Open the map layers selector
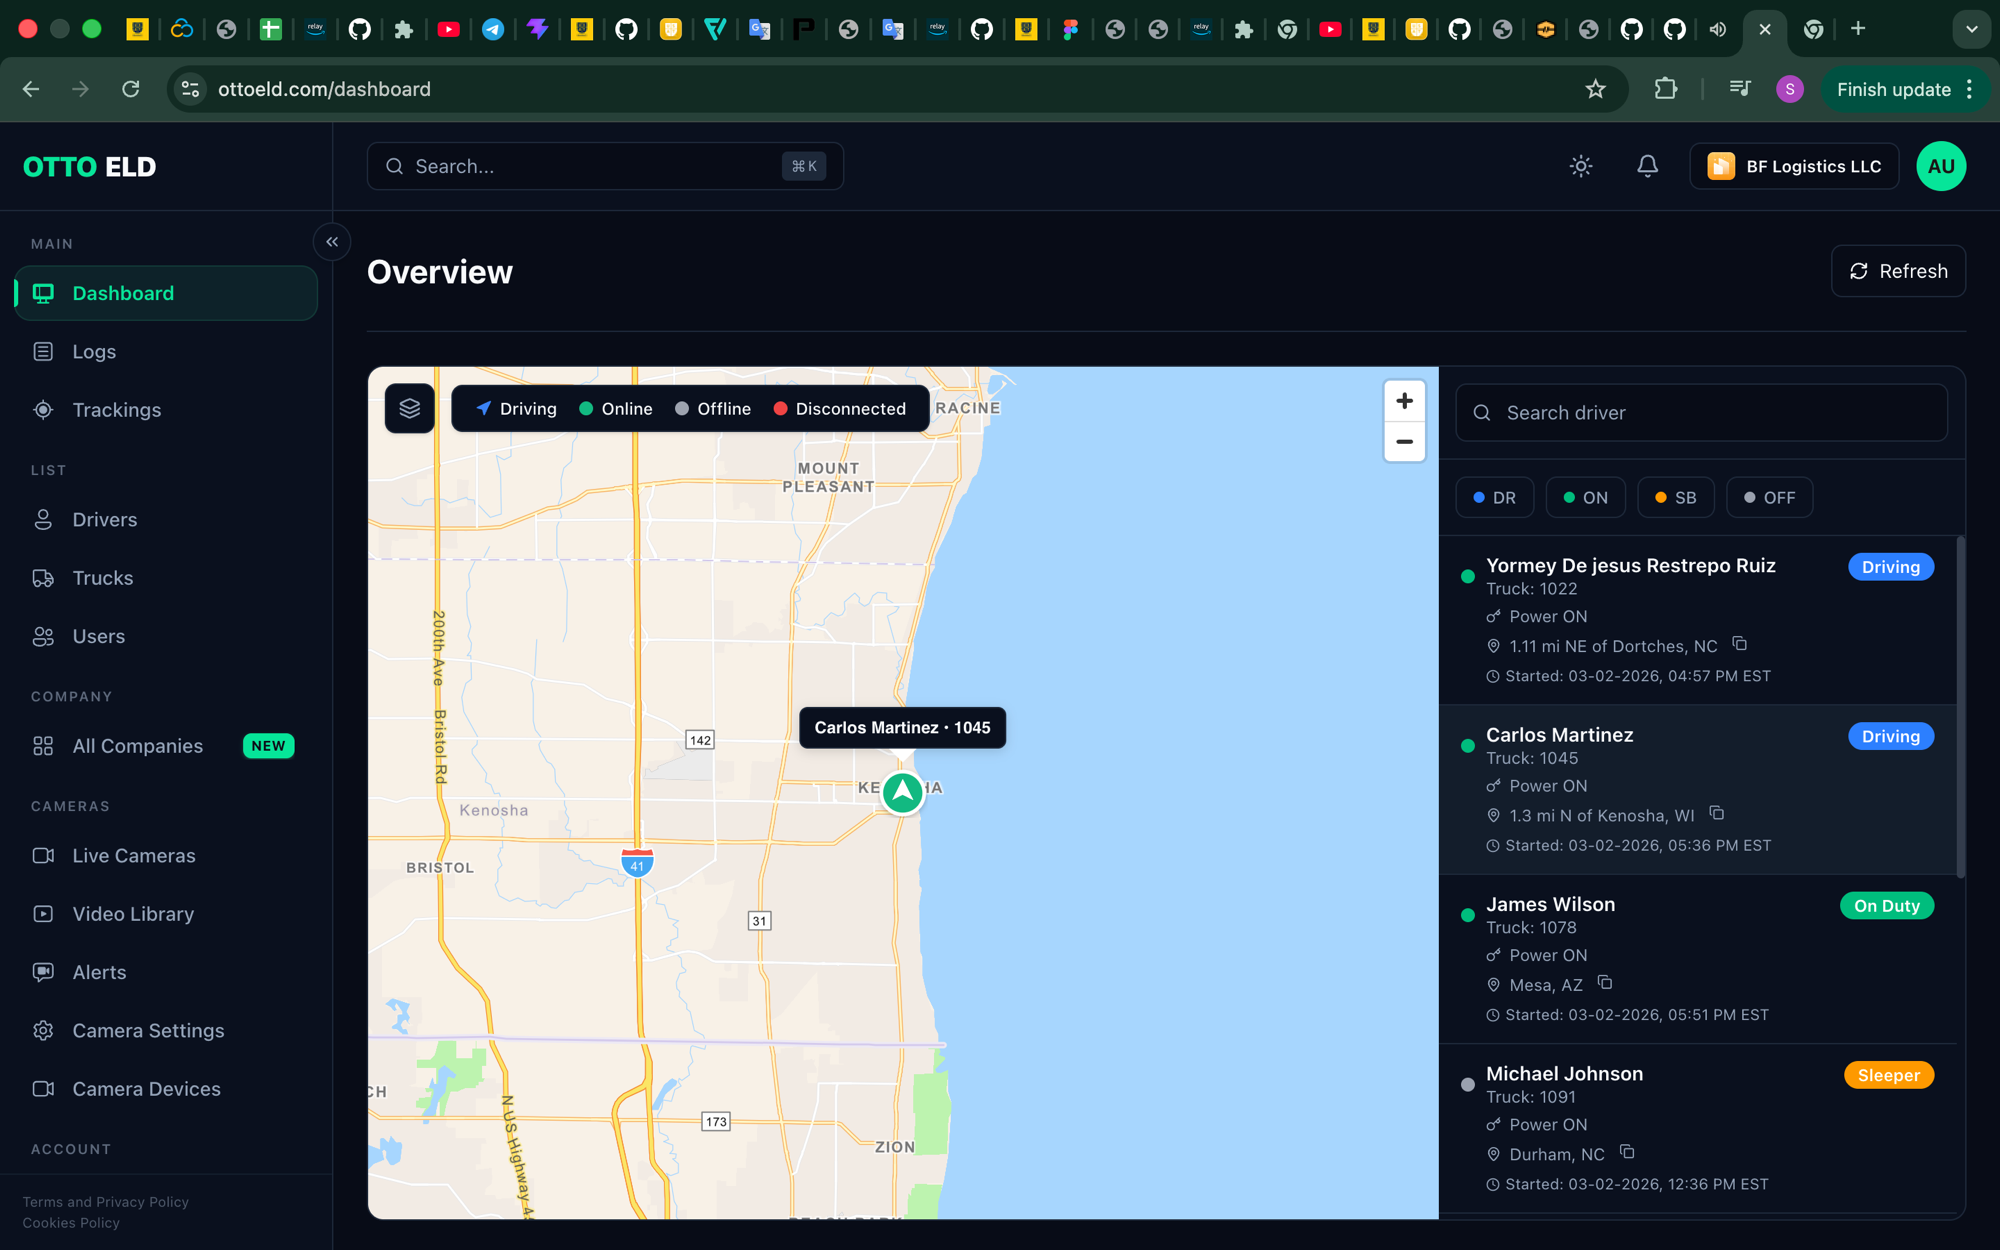 tap(409, 408)
